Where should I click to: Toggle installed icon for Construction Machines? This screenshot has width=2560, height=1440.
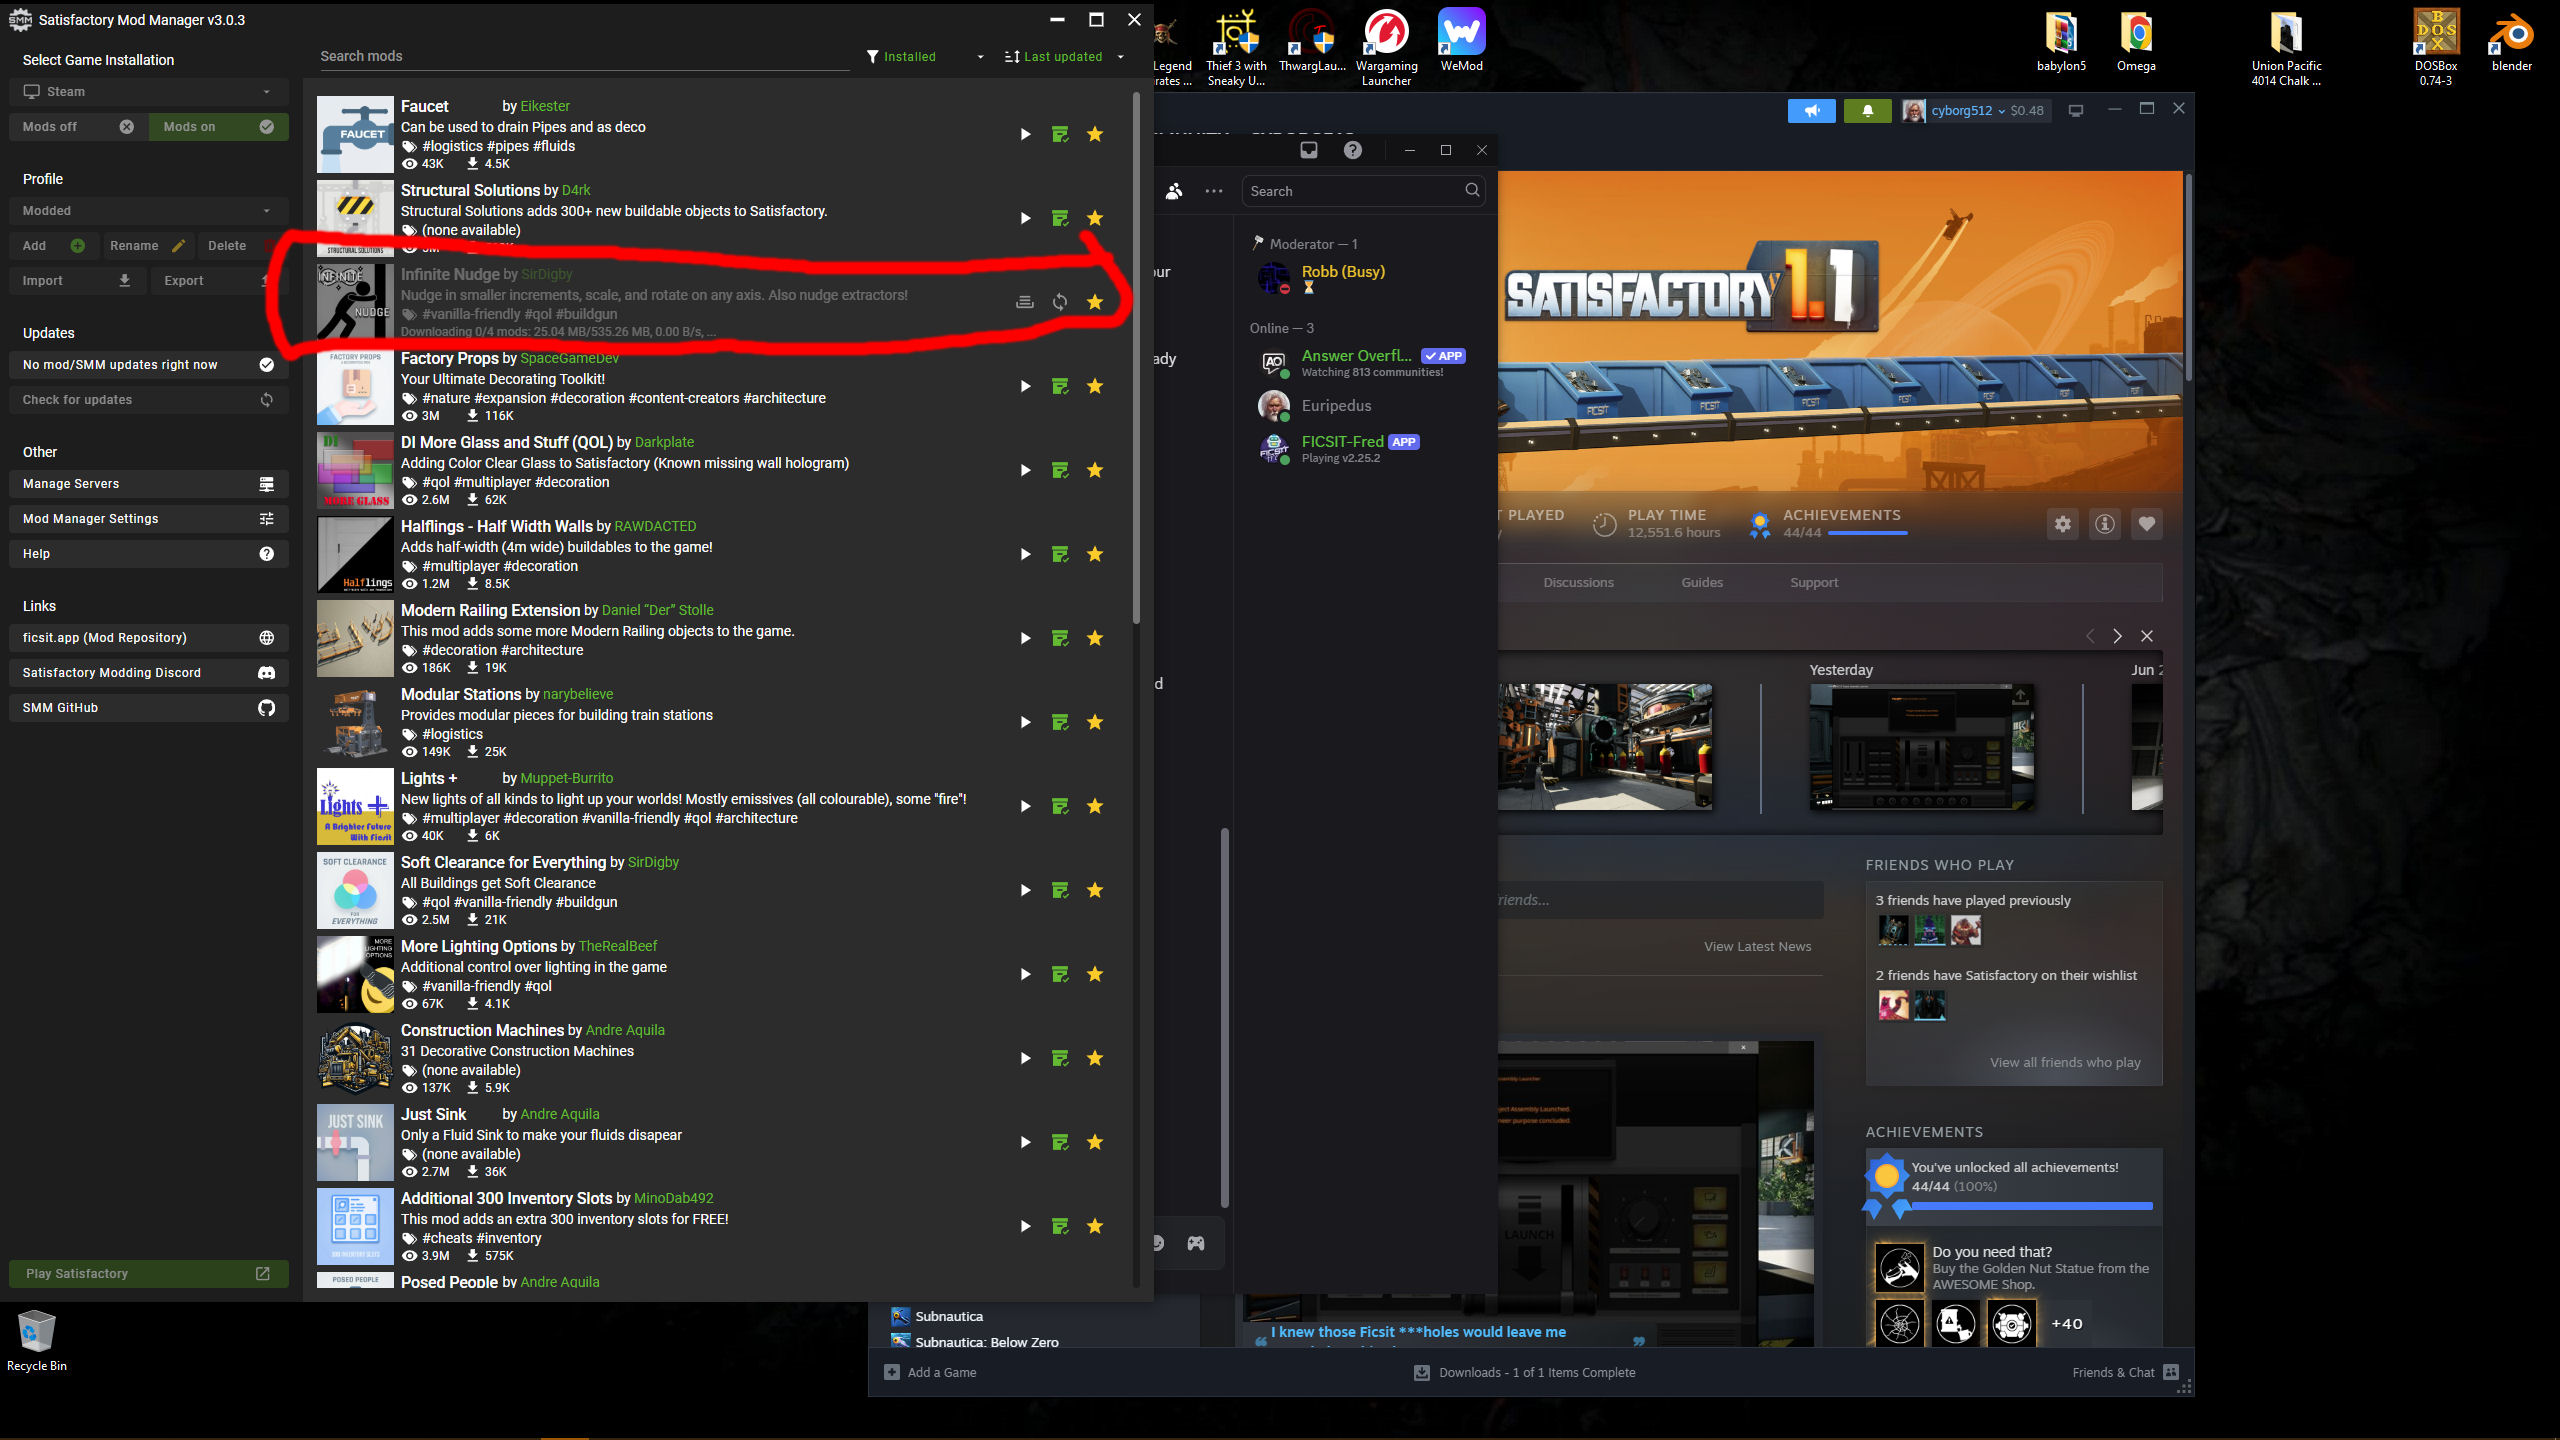coord(1060,1058)
